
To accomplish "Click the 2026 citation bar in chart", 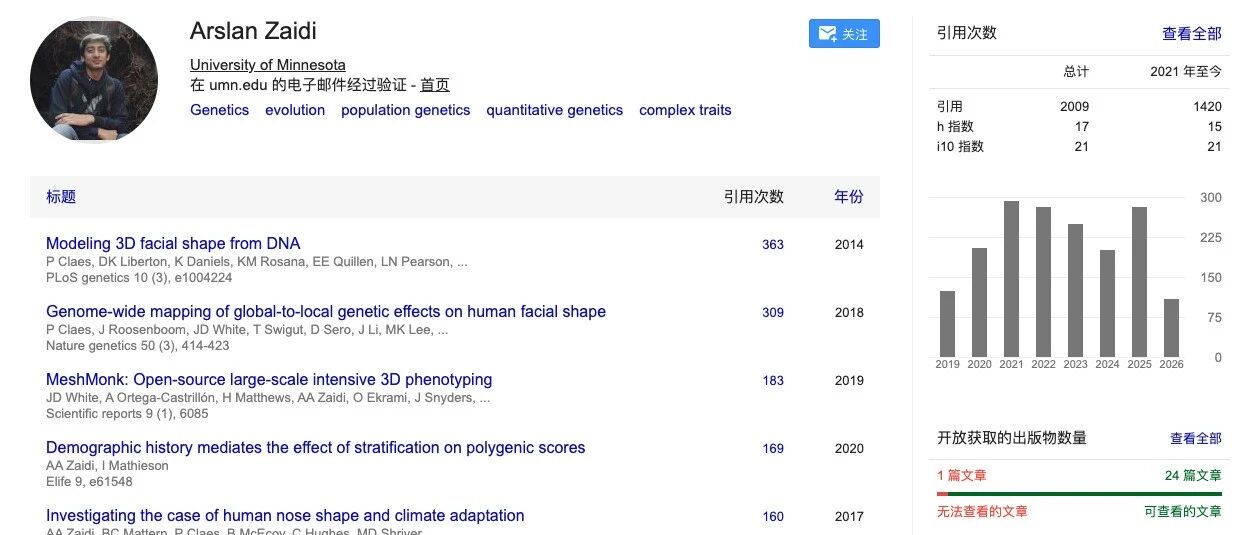I will 1171,328.
